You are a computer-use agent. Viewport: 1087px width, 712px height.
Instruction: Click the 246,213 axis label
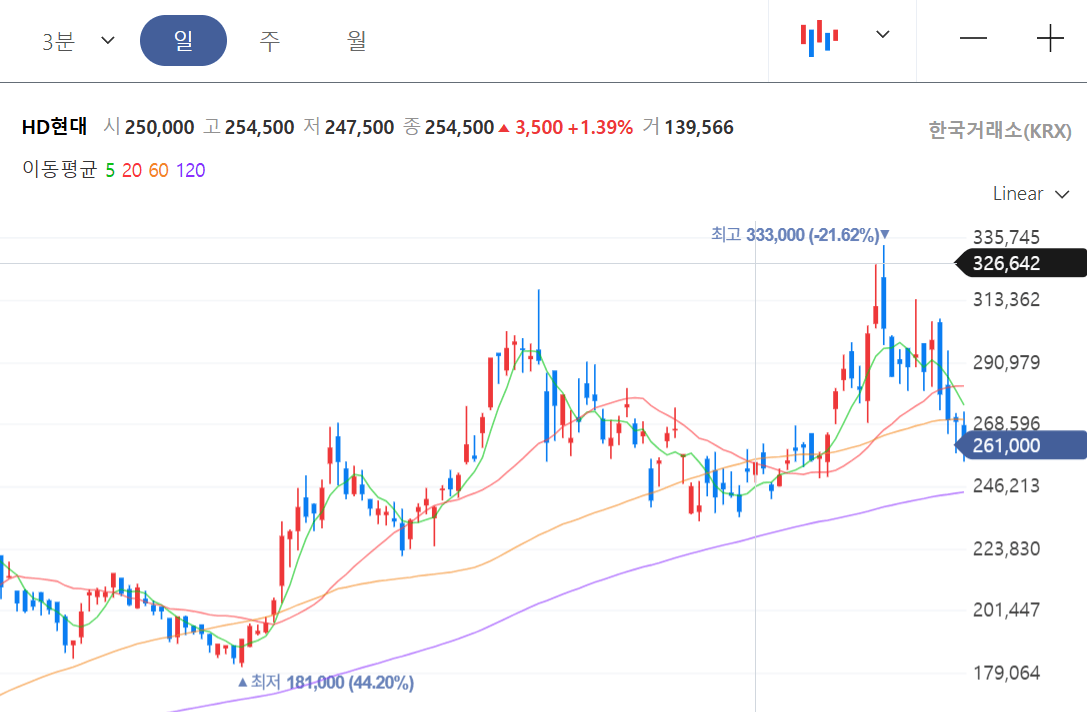click(1006, 486)
